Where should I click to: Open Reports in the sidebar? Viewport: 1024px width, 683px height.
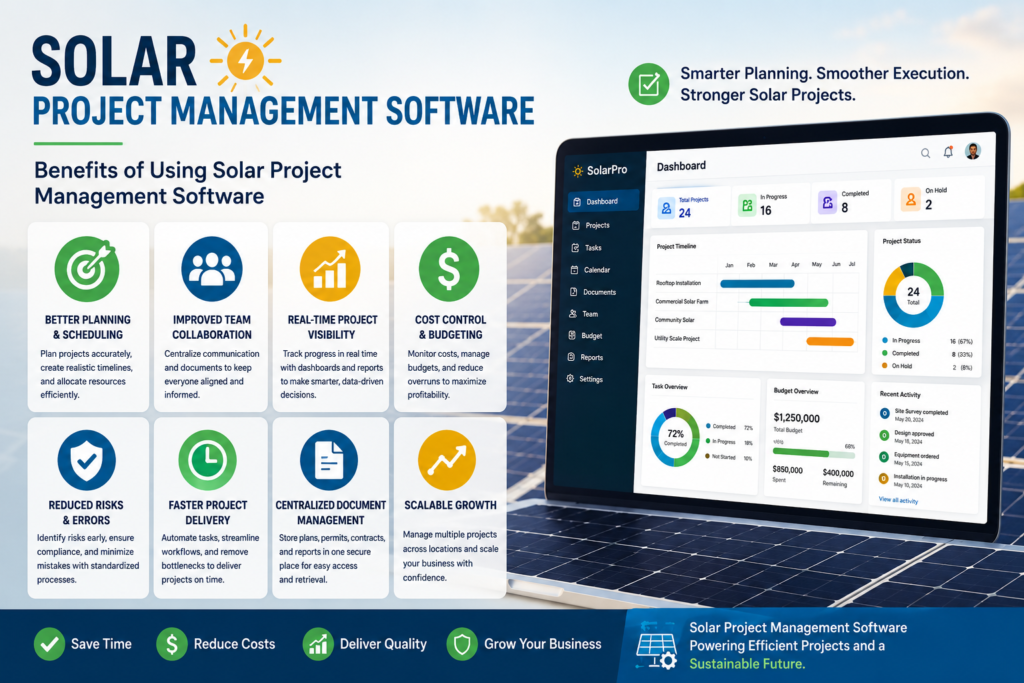585,357
